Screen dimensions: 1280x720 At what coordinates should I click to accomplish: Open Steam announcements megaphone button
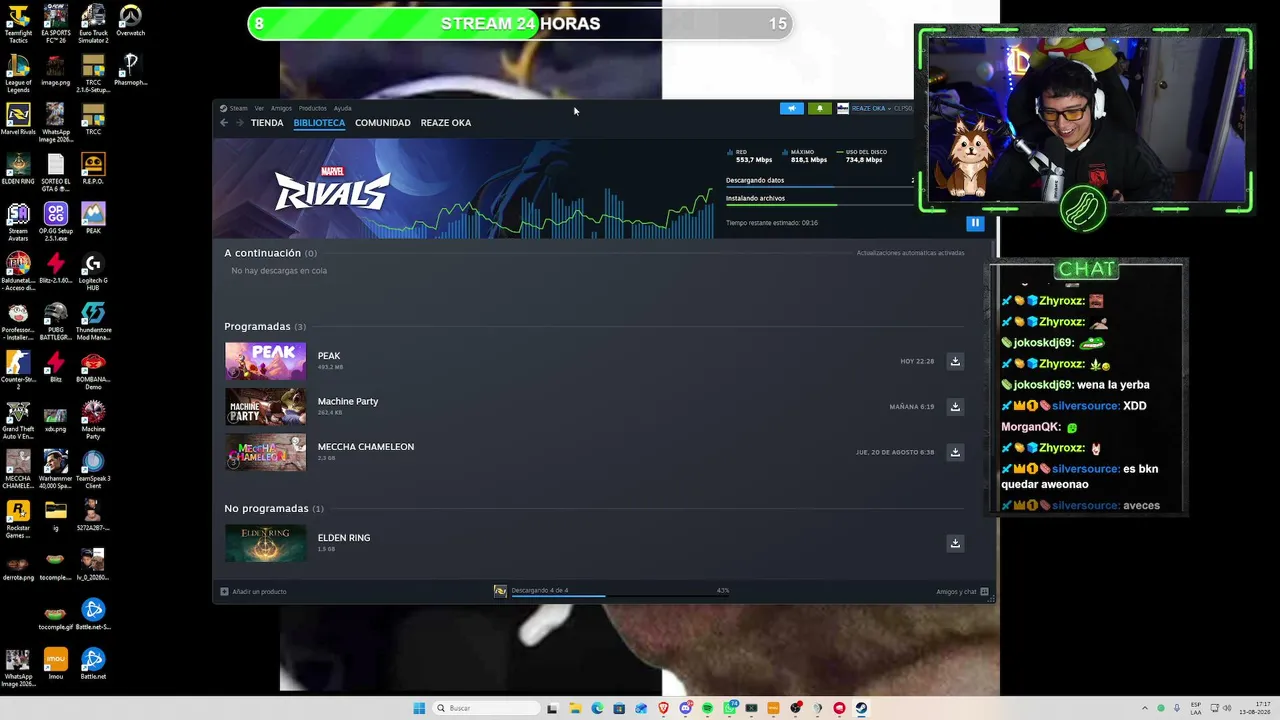(x=792, y=108)
